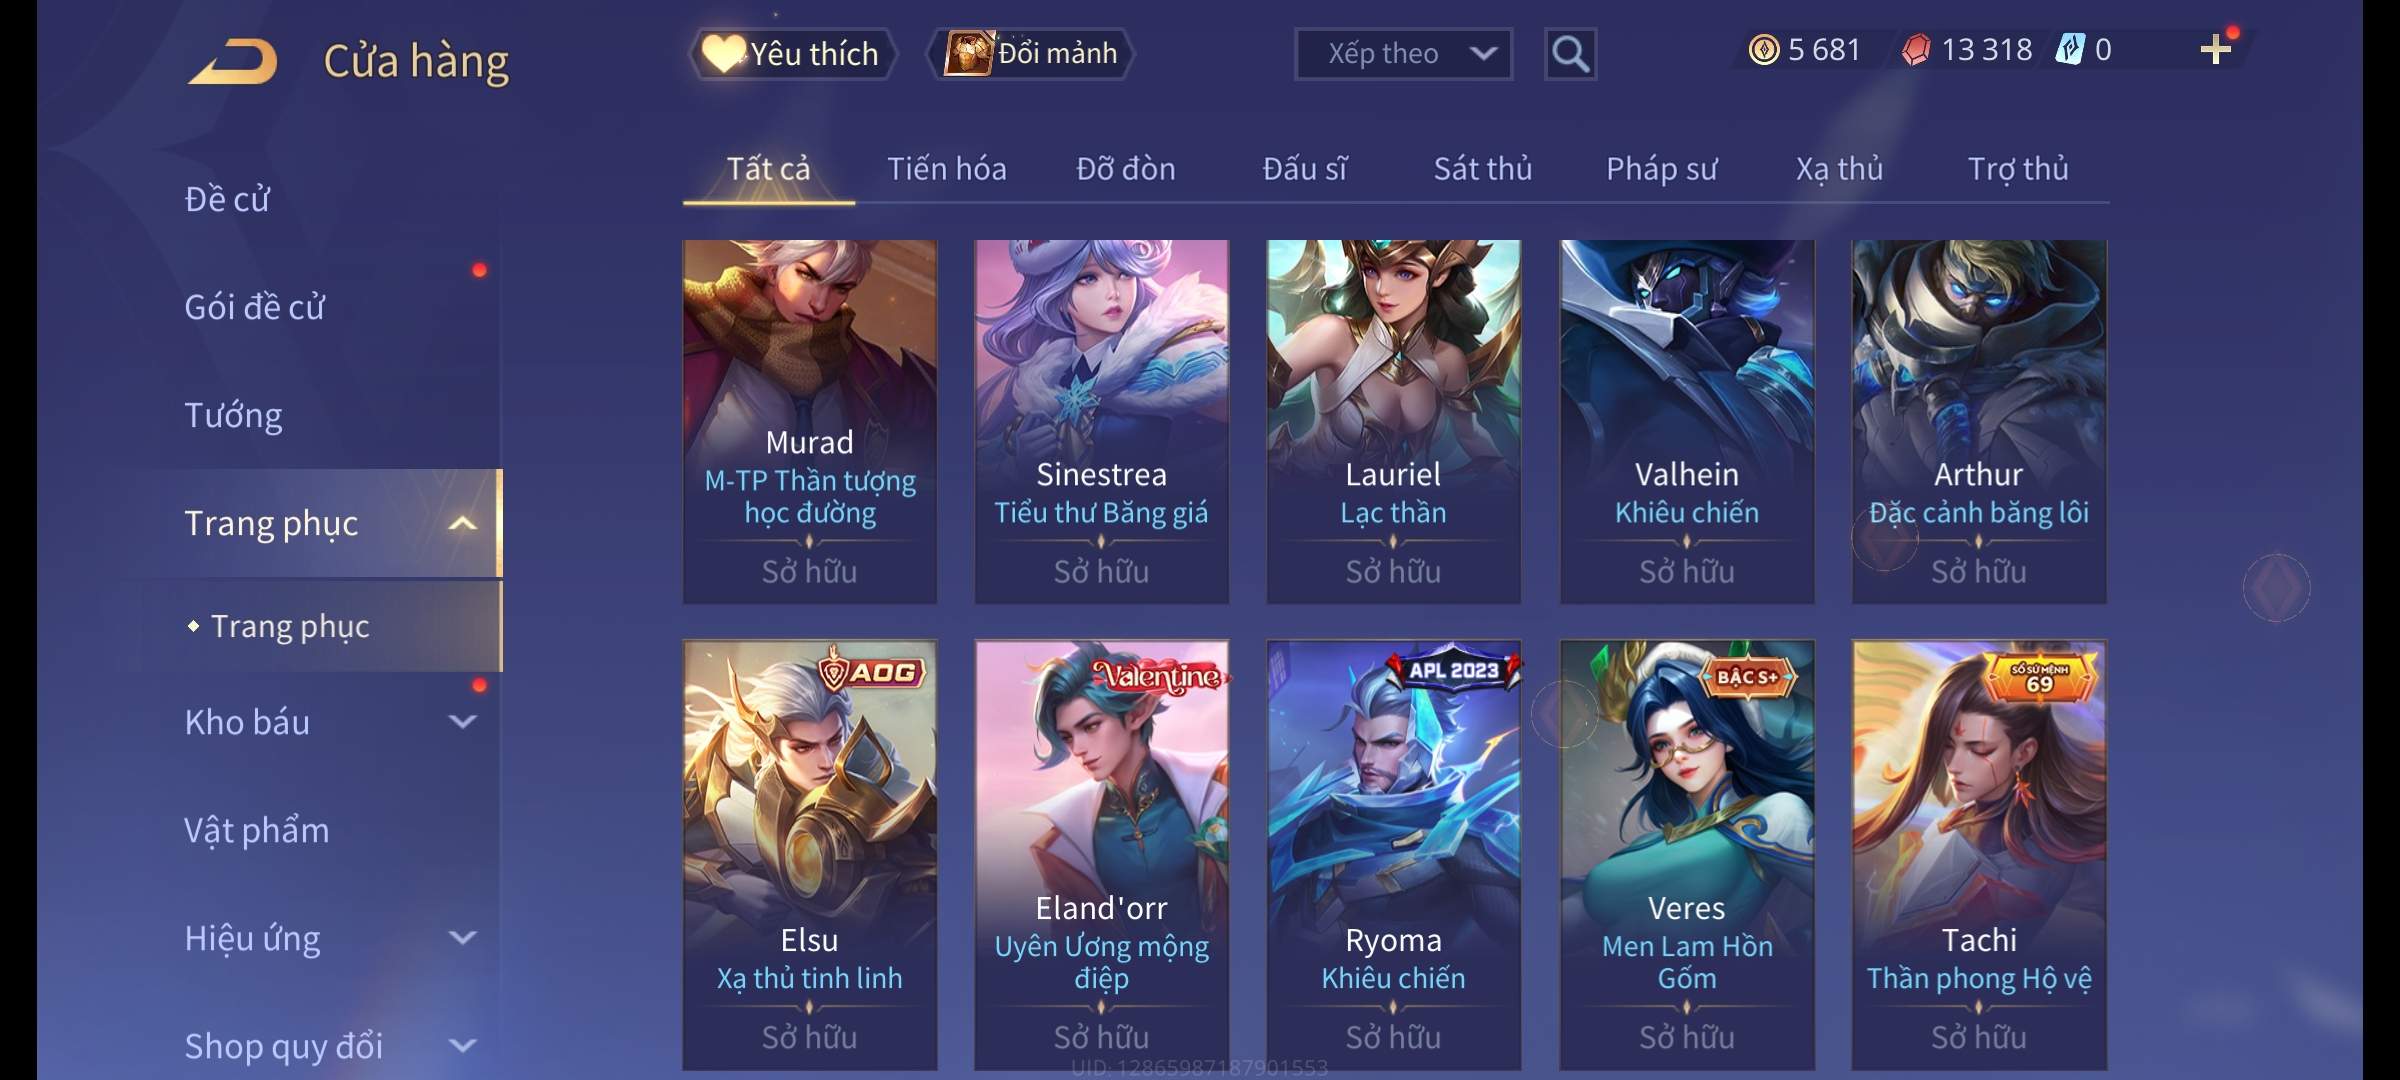The image size is (2400, 1080).
Task: Click the gold coin balance icon
Action: click(1764, 50)
